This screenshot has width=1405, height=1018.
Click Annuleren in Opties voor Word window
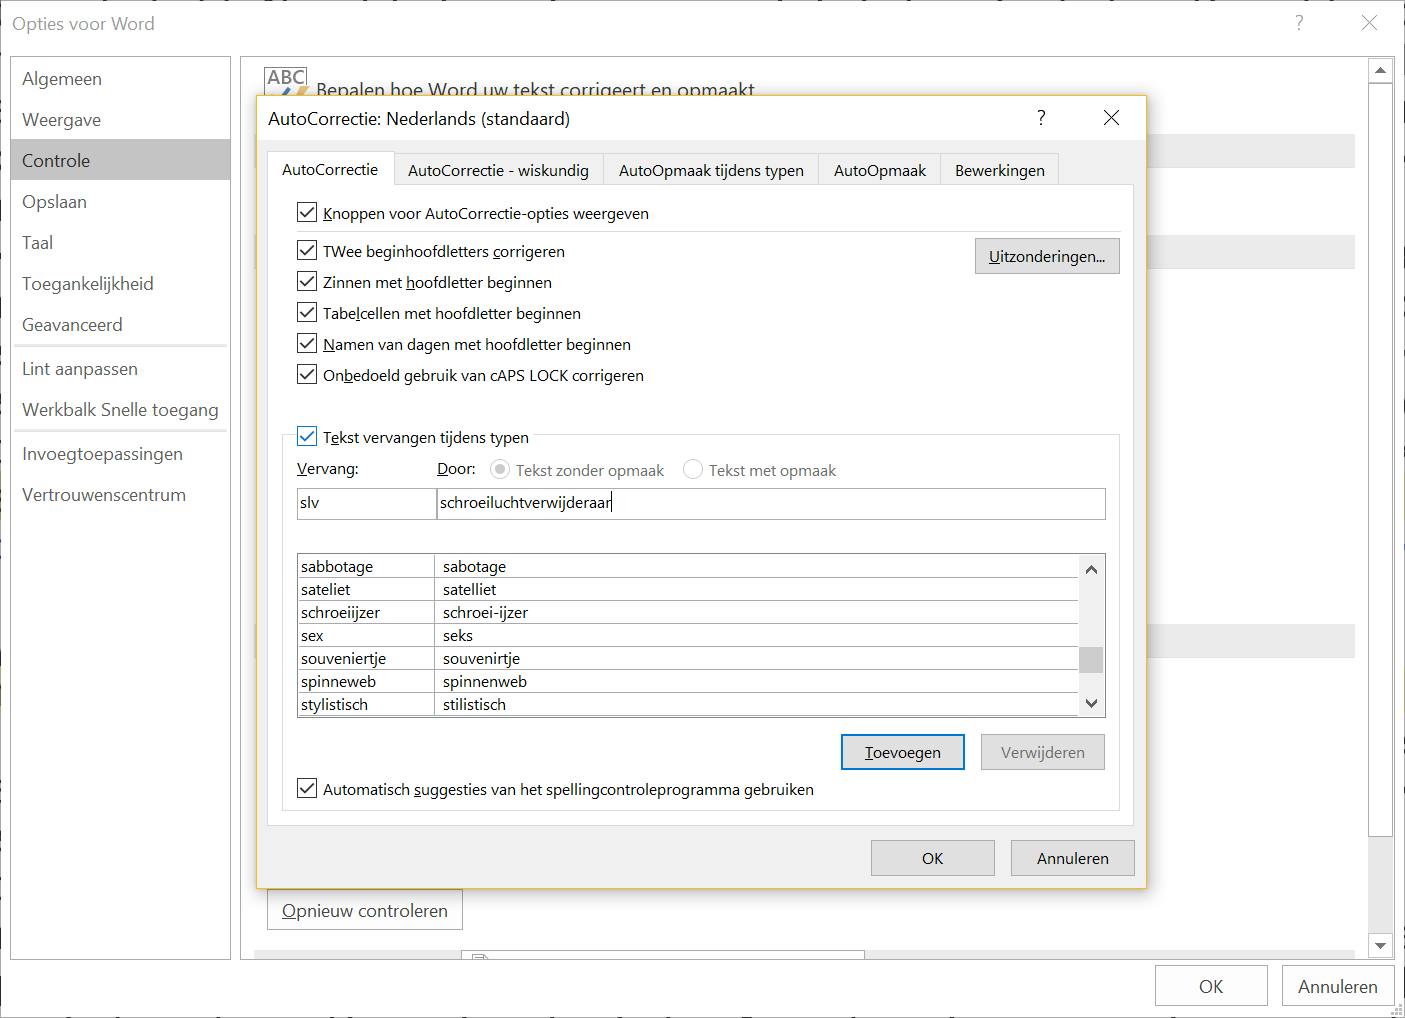(1338, 986)
